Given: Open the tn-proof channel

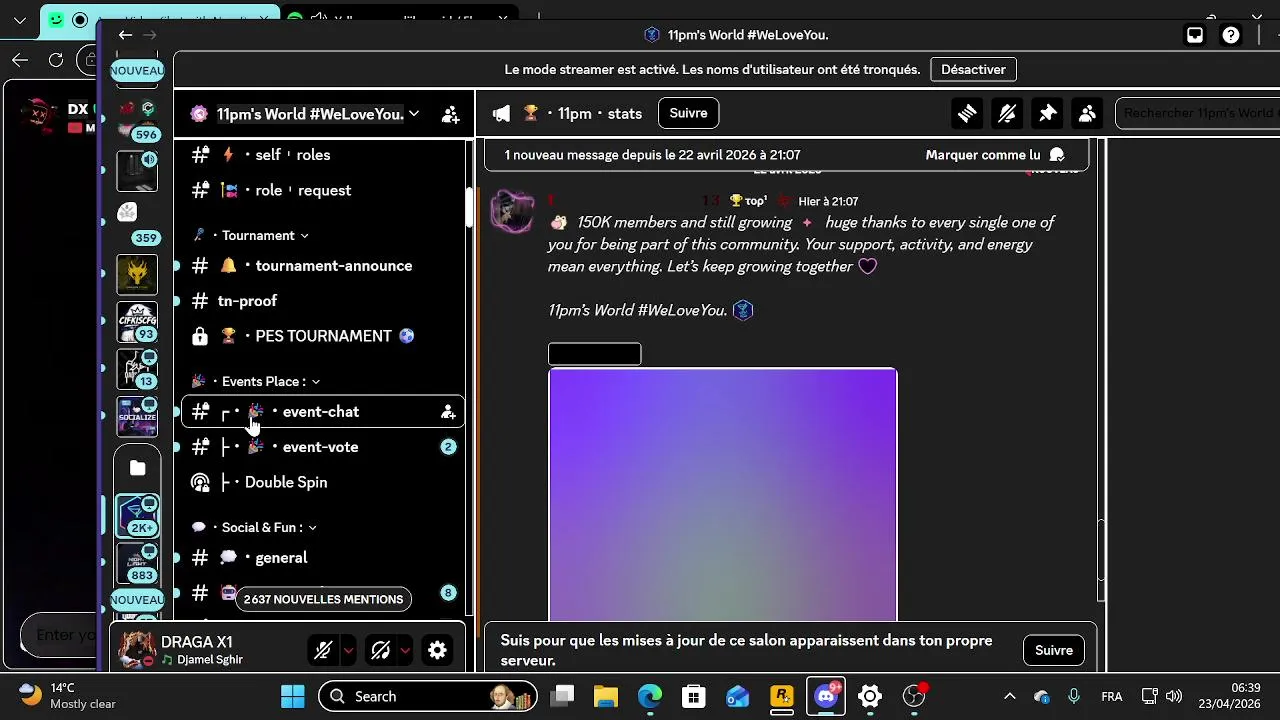Looking at the screenshot, I should click(x=322, y=301).
